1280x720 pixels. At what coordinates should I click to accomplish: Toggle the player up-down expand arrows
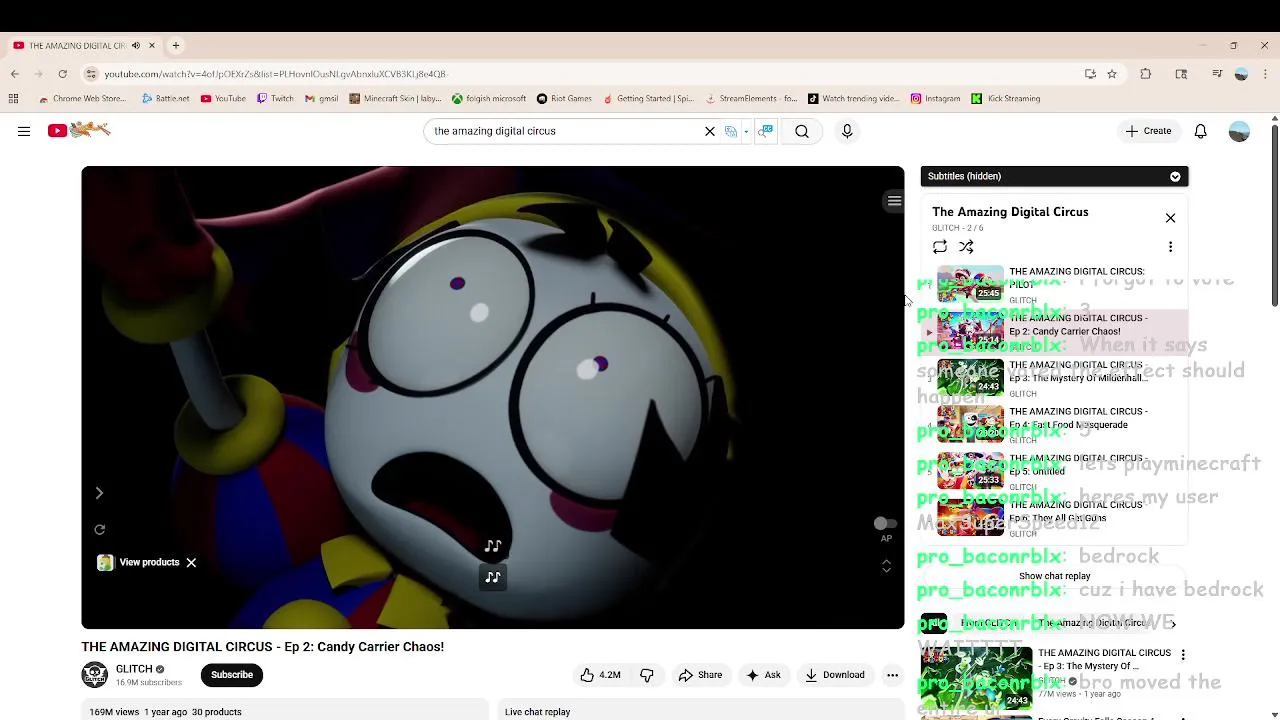886,566
